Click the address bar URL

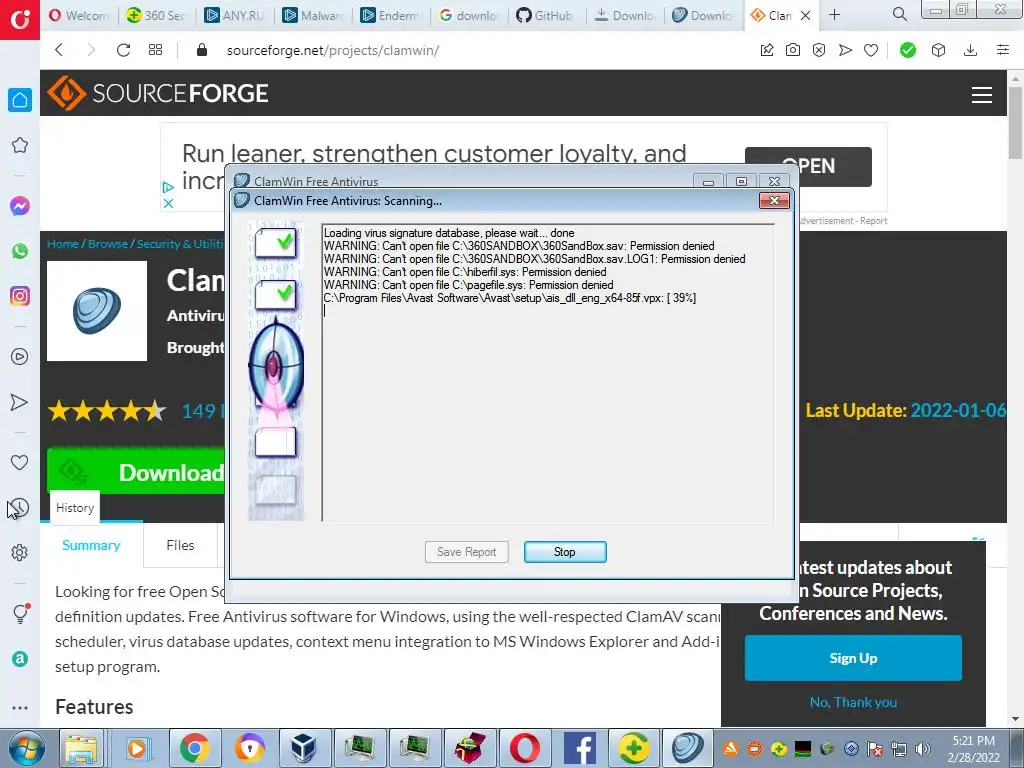(x=332, y=50)
